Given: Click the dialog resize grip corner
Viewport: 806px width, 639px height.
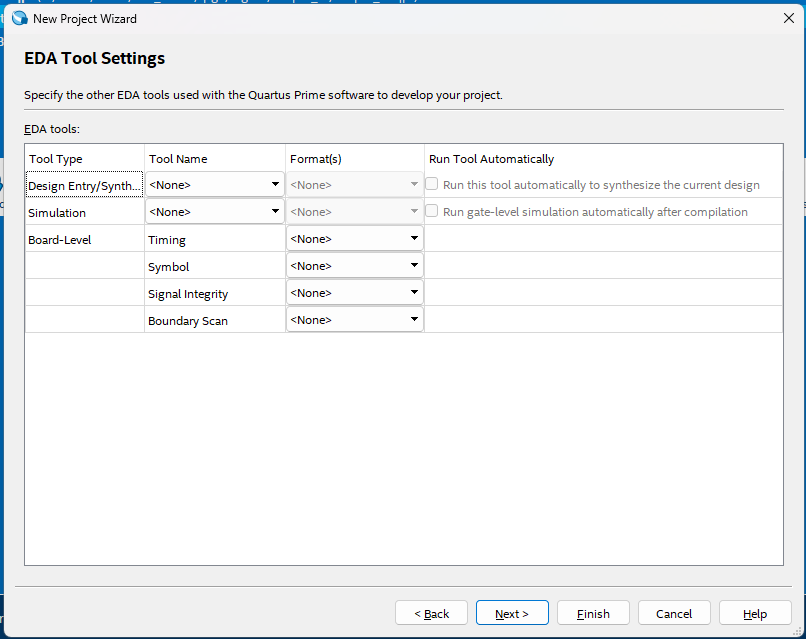Looking at the screenshot, I should (797, 631).
